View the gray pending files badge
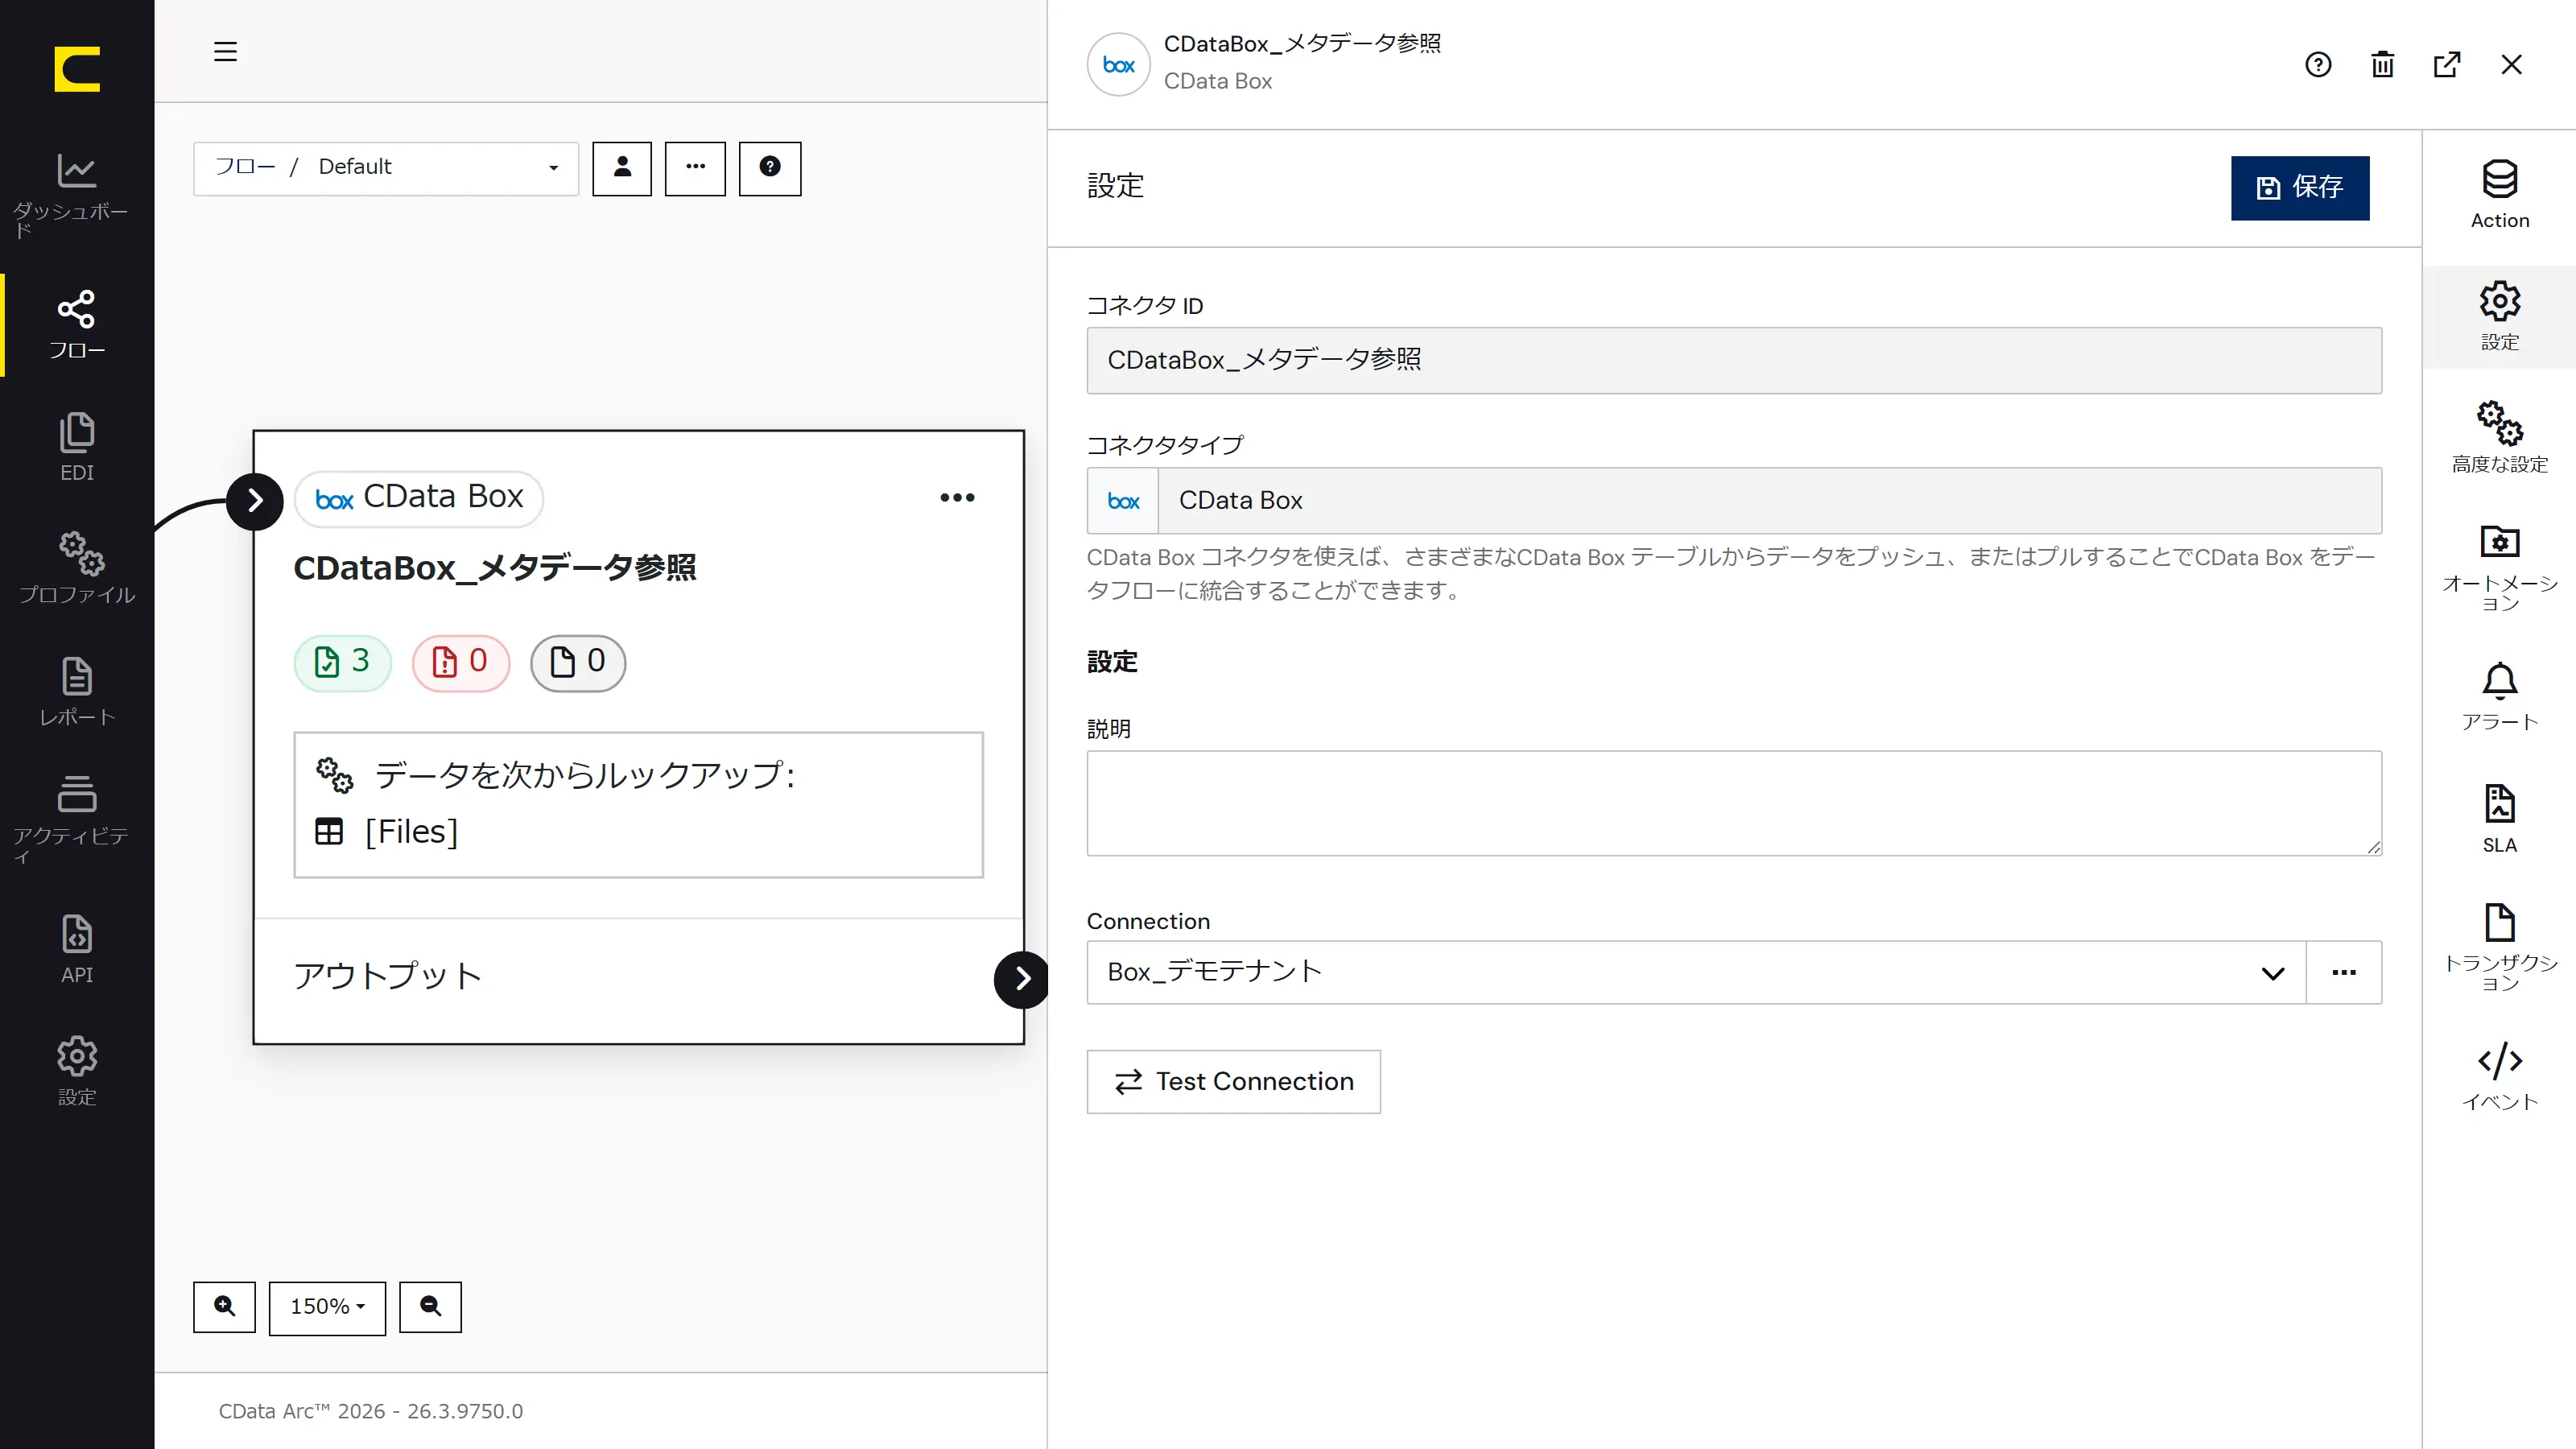This screenshot has width=2576, height=1449. (578, 662)
